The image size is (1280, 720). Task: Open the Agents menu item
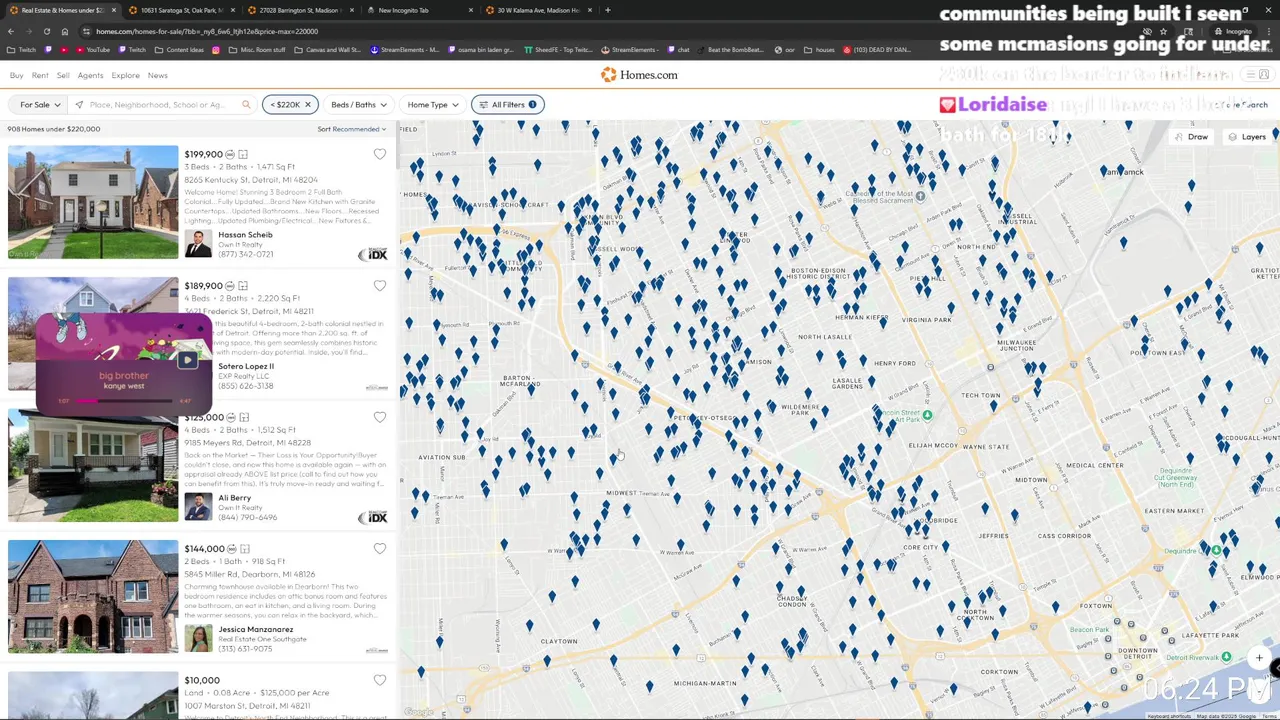click(x=90, y=75)
